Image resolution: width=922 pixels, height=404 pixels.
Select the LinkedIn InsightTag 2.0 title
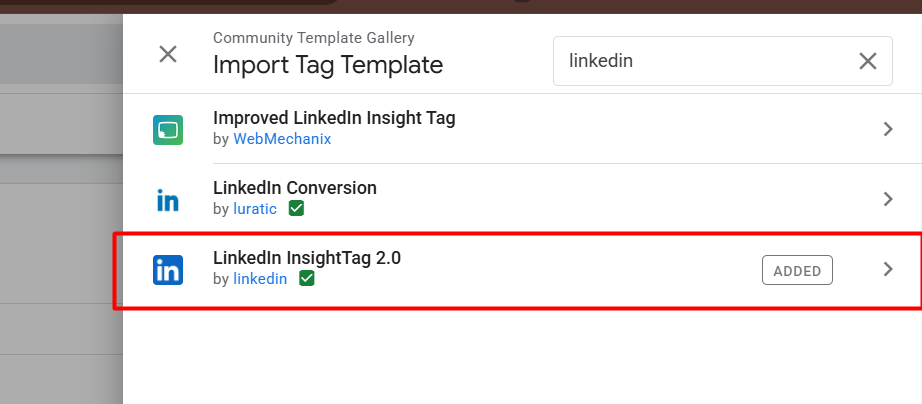click(x=306, y=258)
